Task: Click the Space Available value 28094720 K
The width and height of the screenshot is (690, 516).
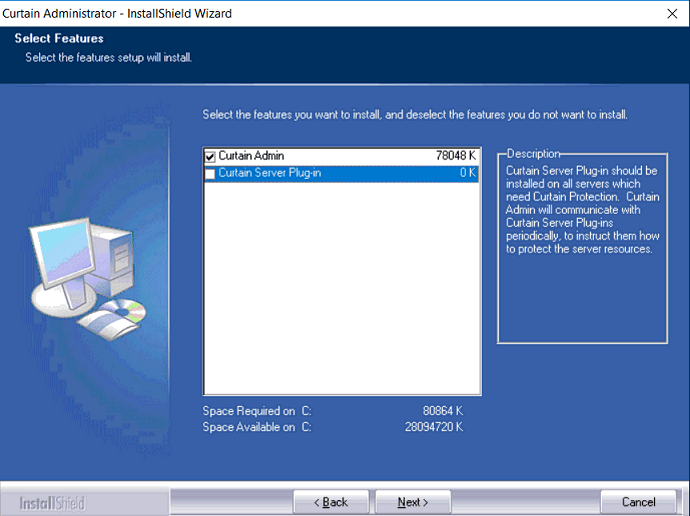Action: tap(434, 427)
